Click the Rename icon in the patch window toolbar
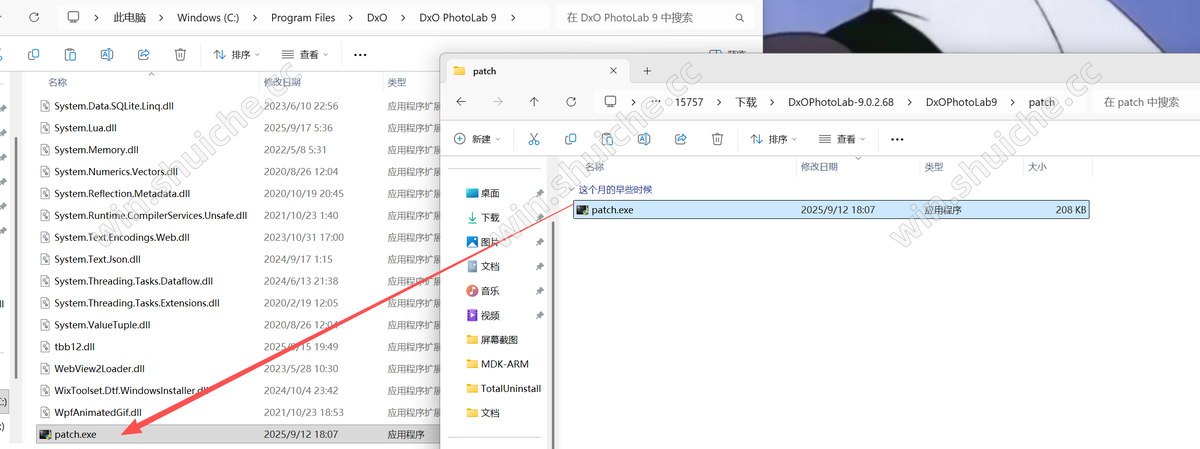Viewport: 1200px width, 449px height. (x=644, y=139)
